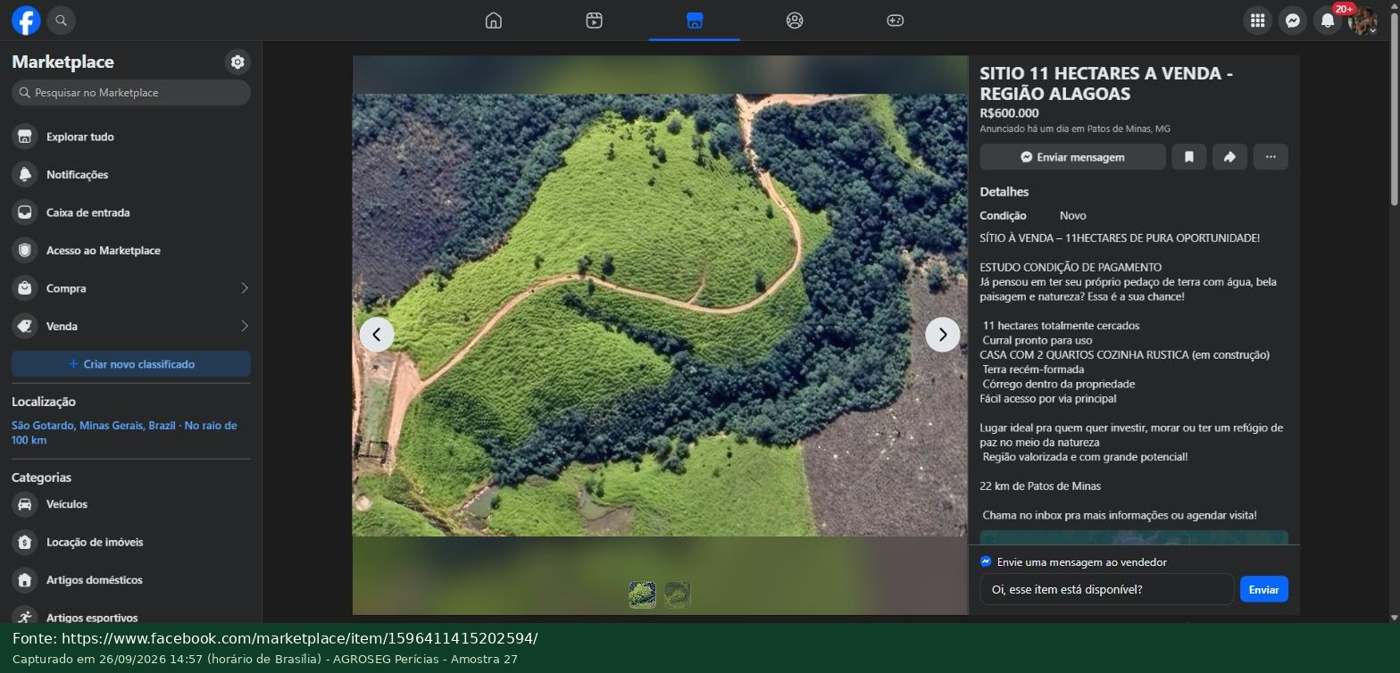The width and height of the screenshot is (1400, 673).
Task: Share the listing with arrow icon
Action: [x=1230, y=157]
